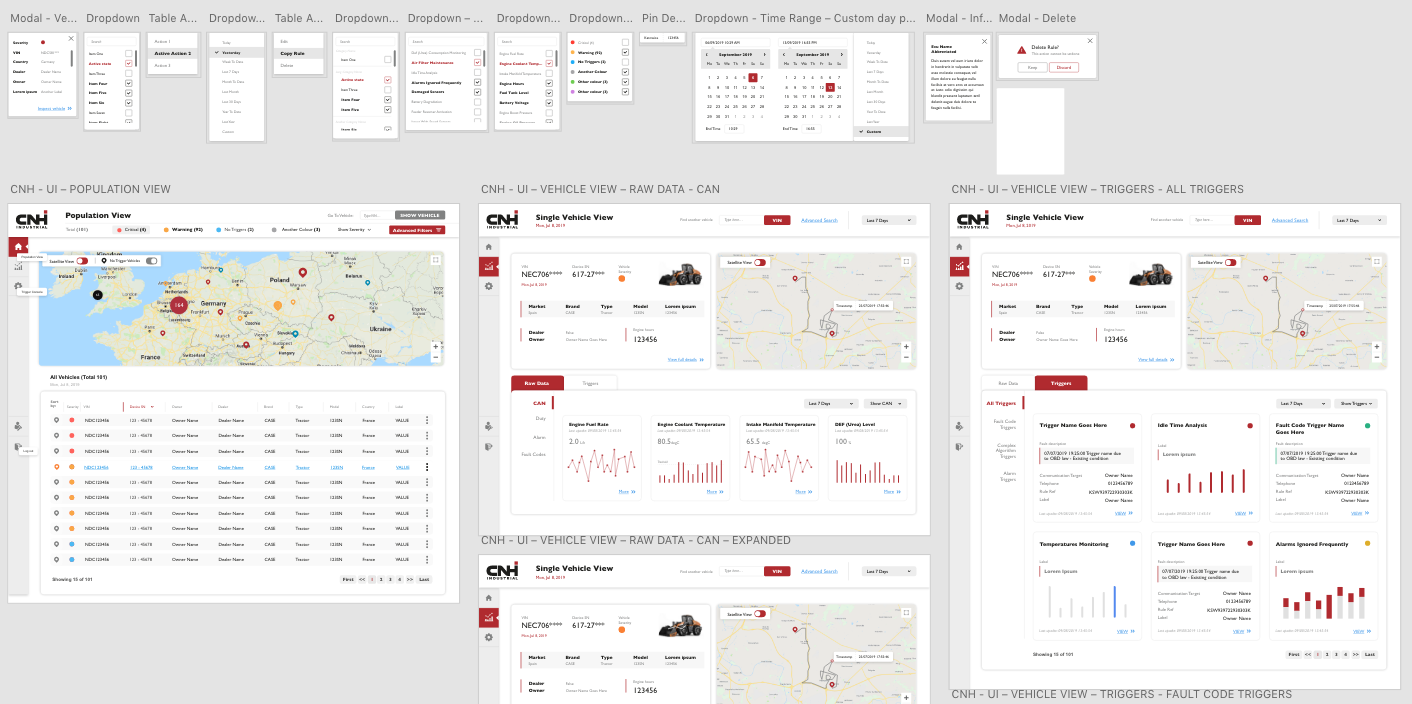
Task: Select the chart icon in Population View sidebar
Action: [18, 266]
